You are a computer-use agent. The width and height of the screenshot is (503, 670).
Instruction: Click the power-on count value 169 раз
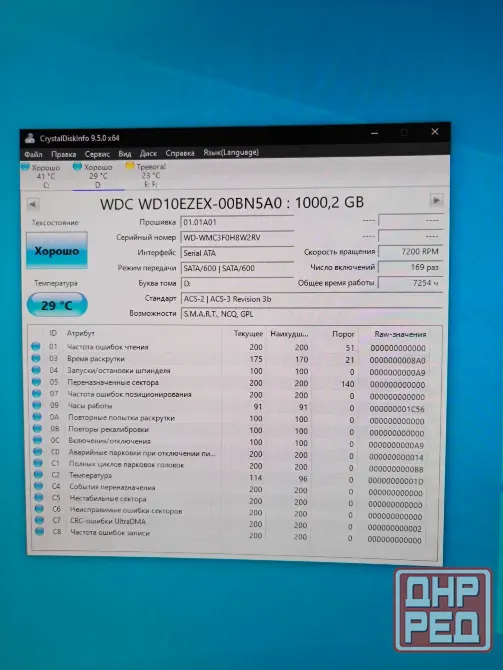(x=410, y=267)
